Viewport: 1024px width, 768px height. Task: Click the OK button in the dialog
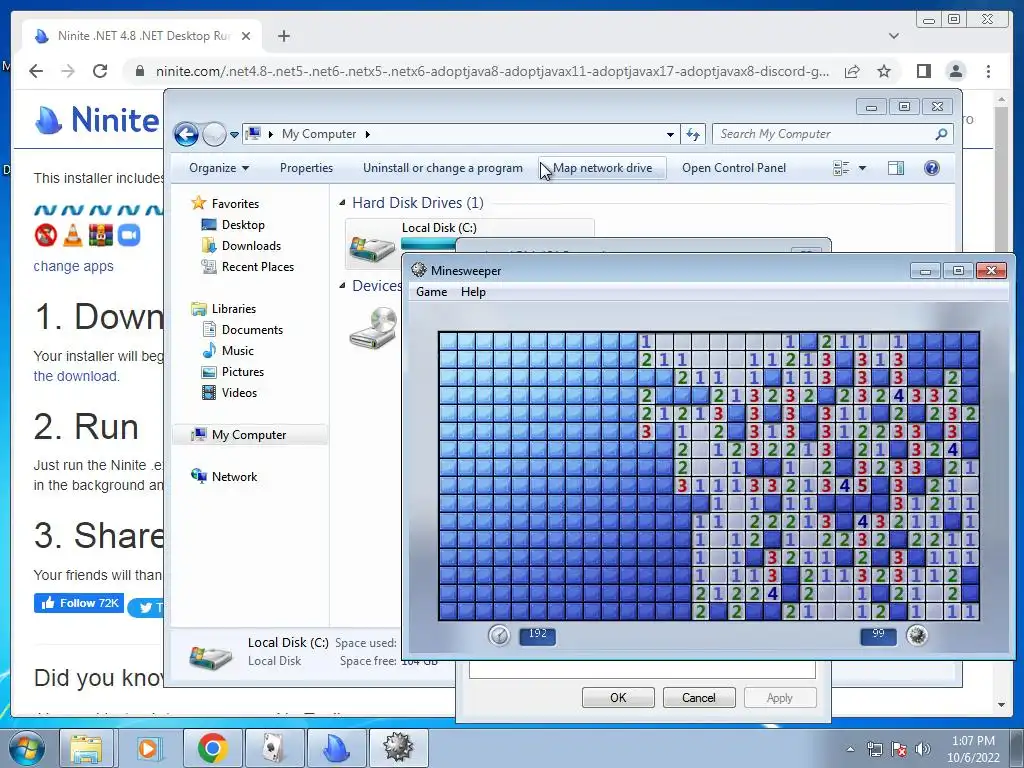(618, 697)
